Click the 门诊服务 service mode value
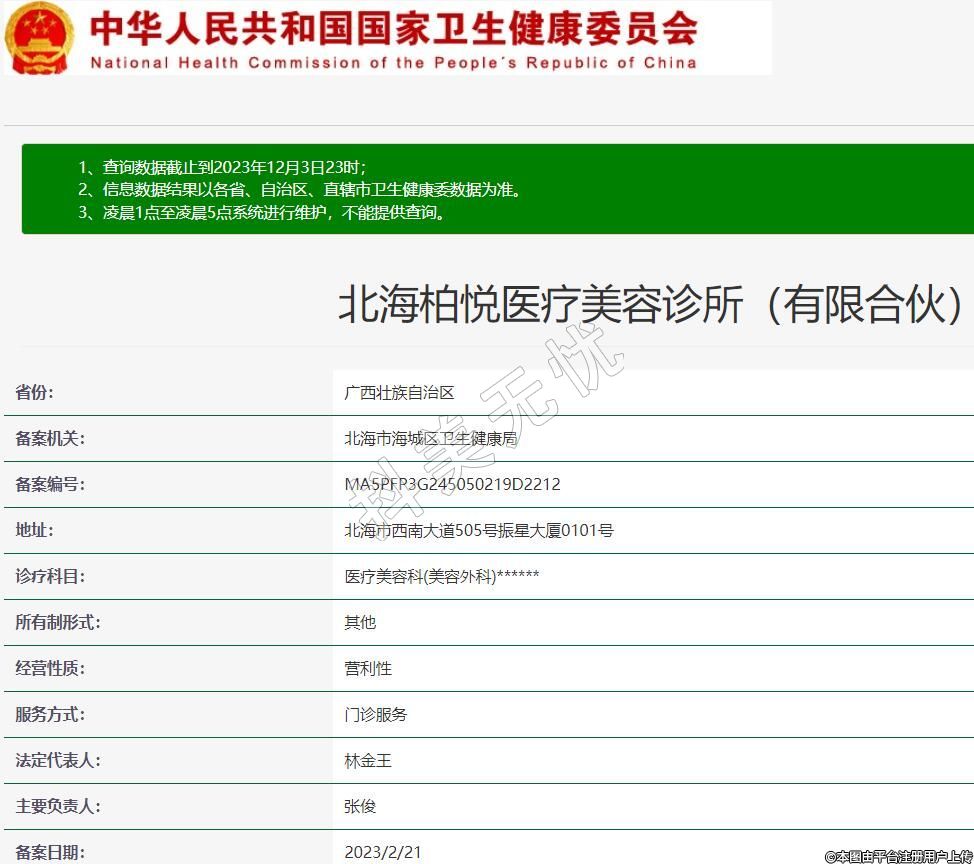Screen dimensions: 974x864 pyautogui.click(x=376, y=715)
